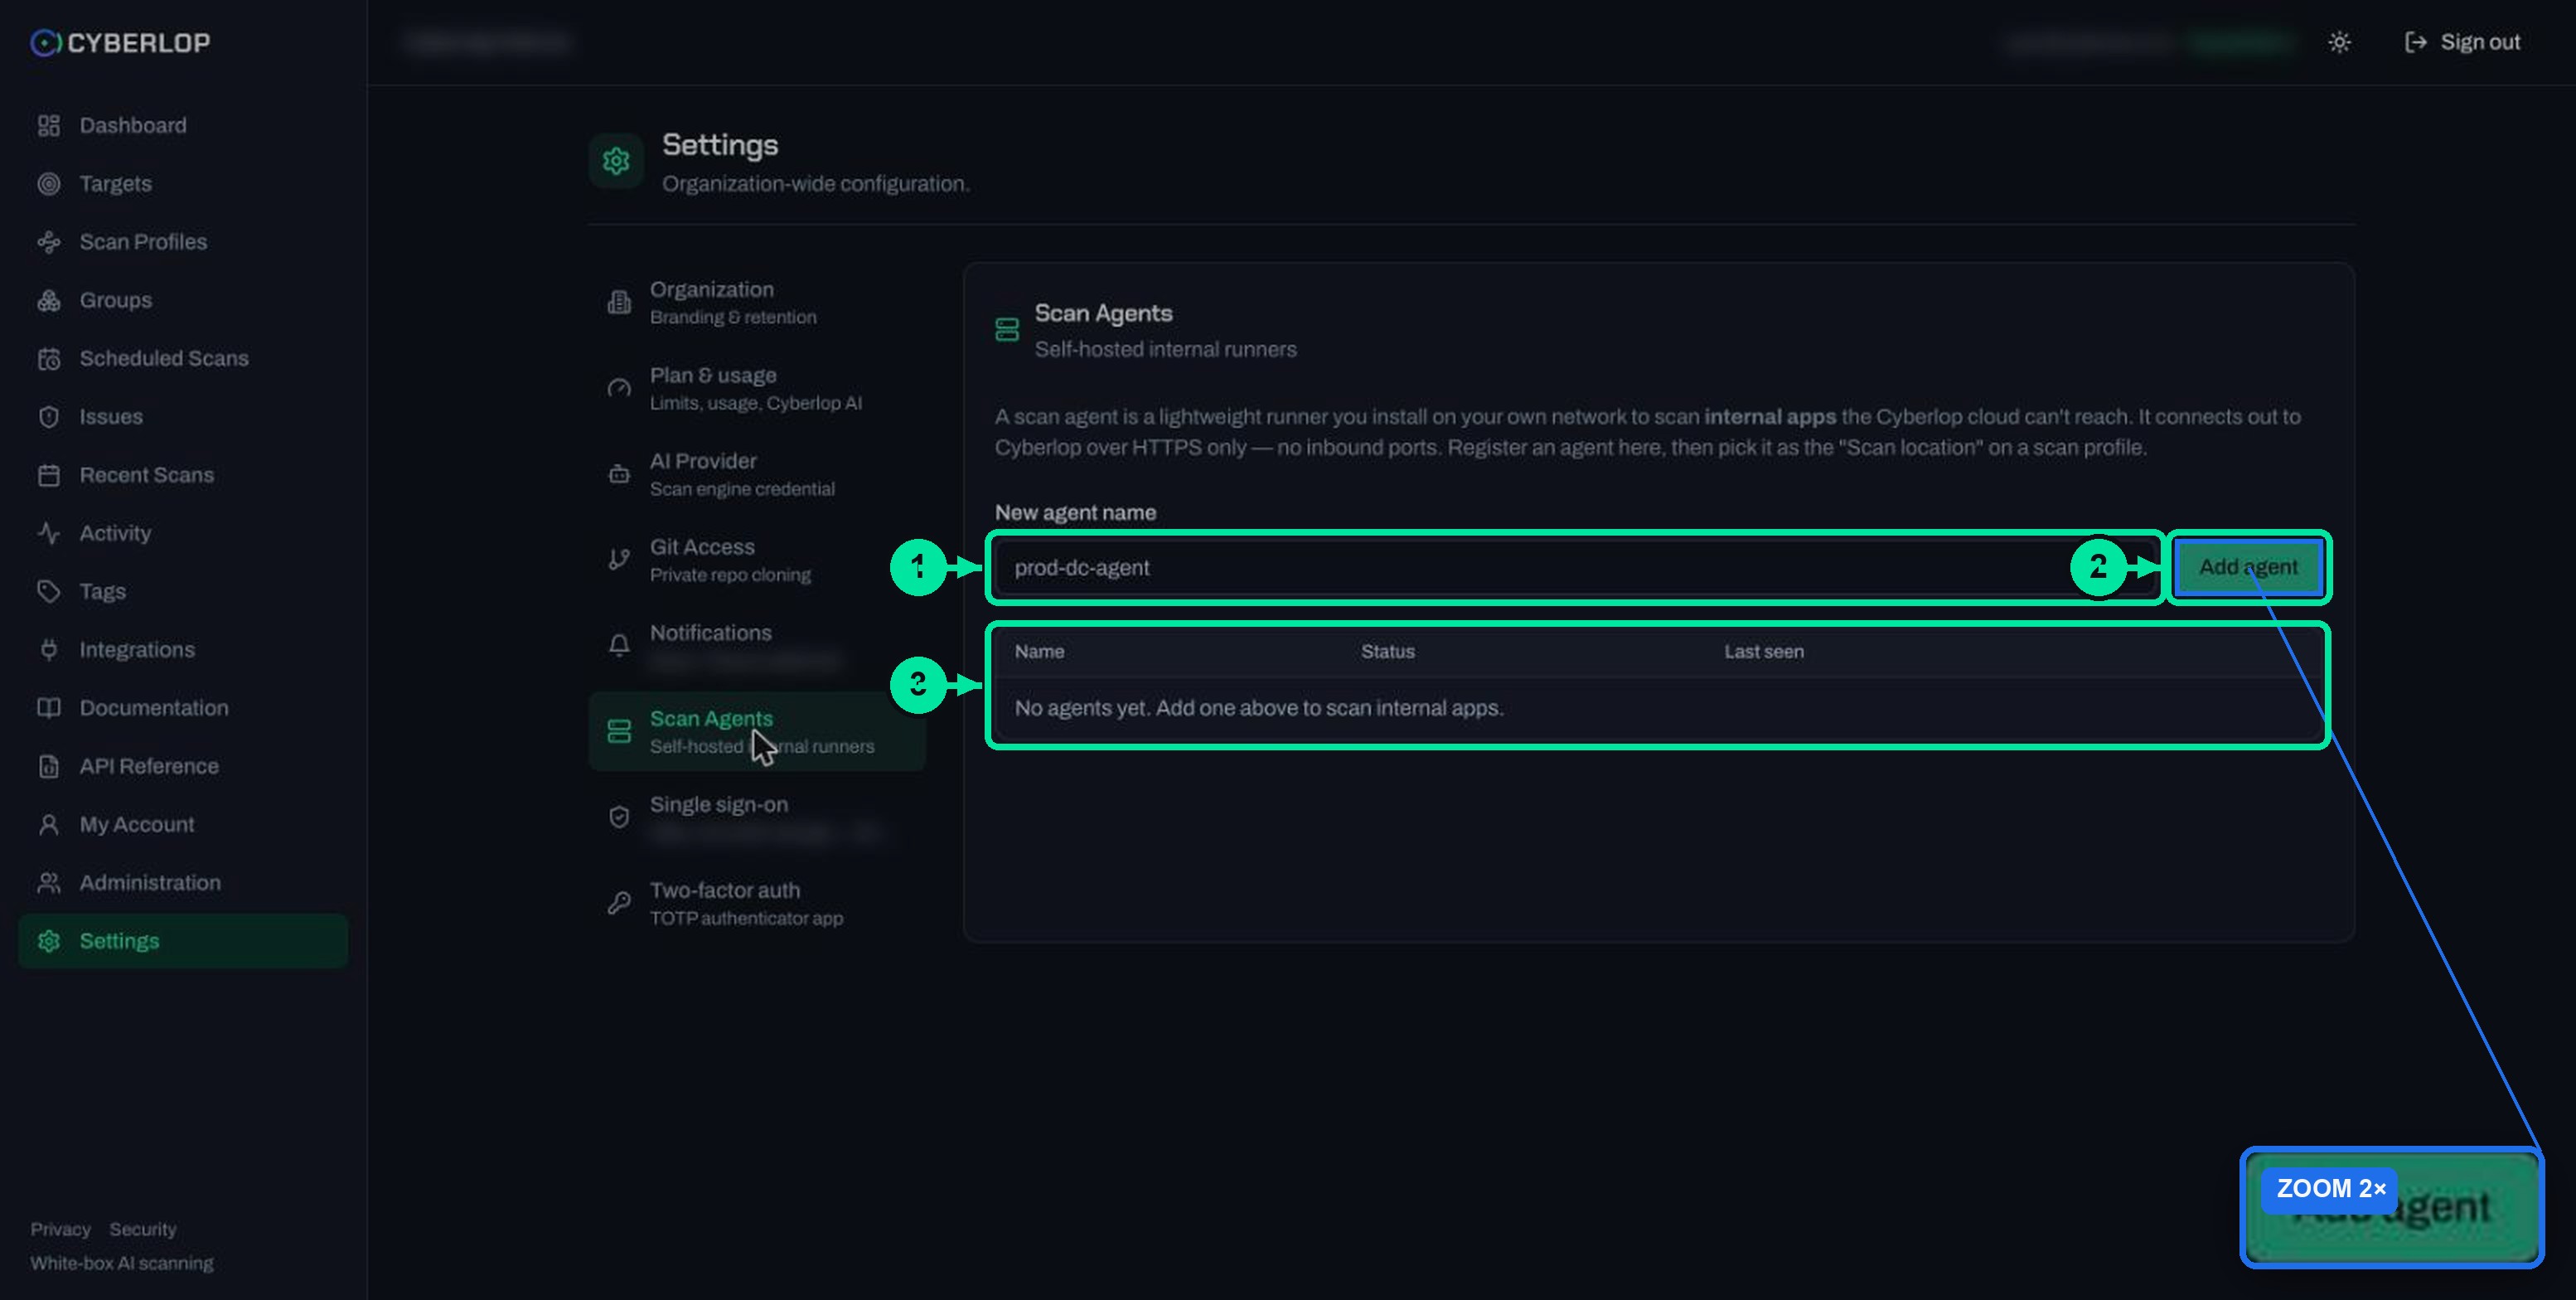Click the Groups icon in sidebar
The image size is (2576, 1300).
click(48, 300)
